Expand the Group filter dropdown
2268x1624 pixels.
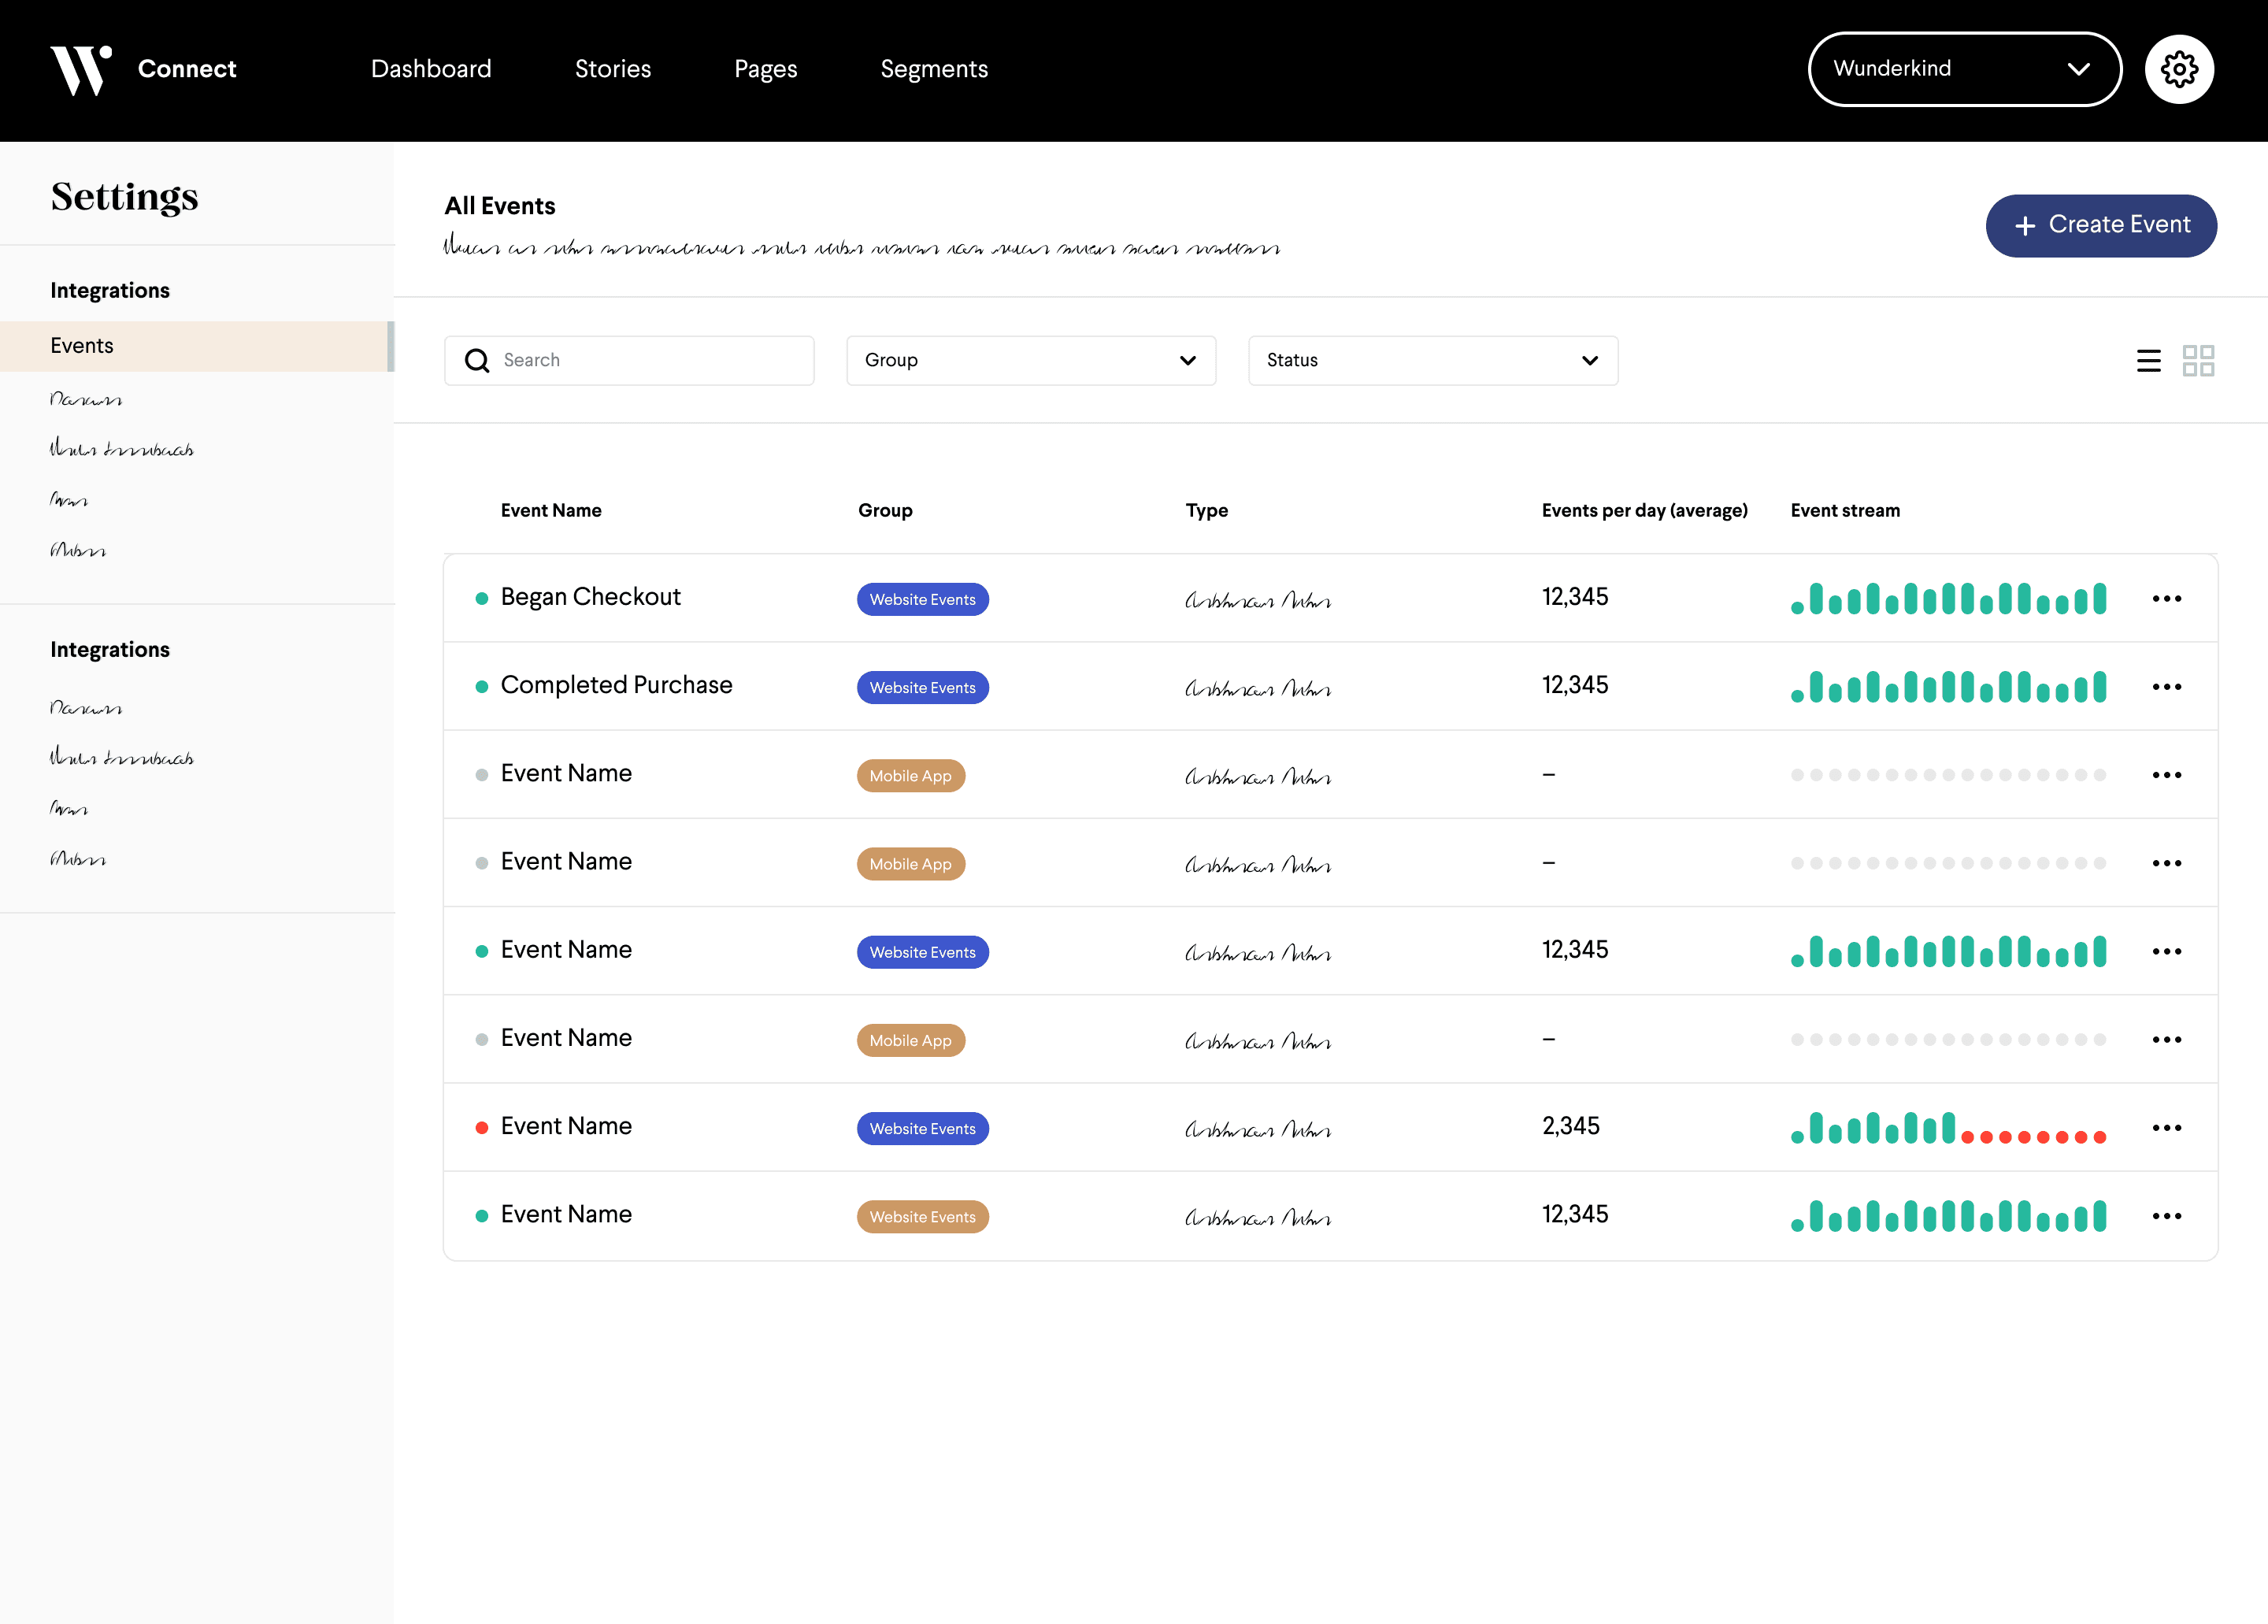(x=1030, y=360)
